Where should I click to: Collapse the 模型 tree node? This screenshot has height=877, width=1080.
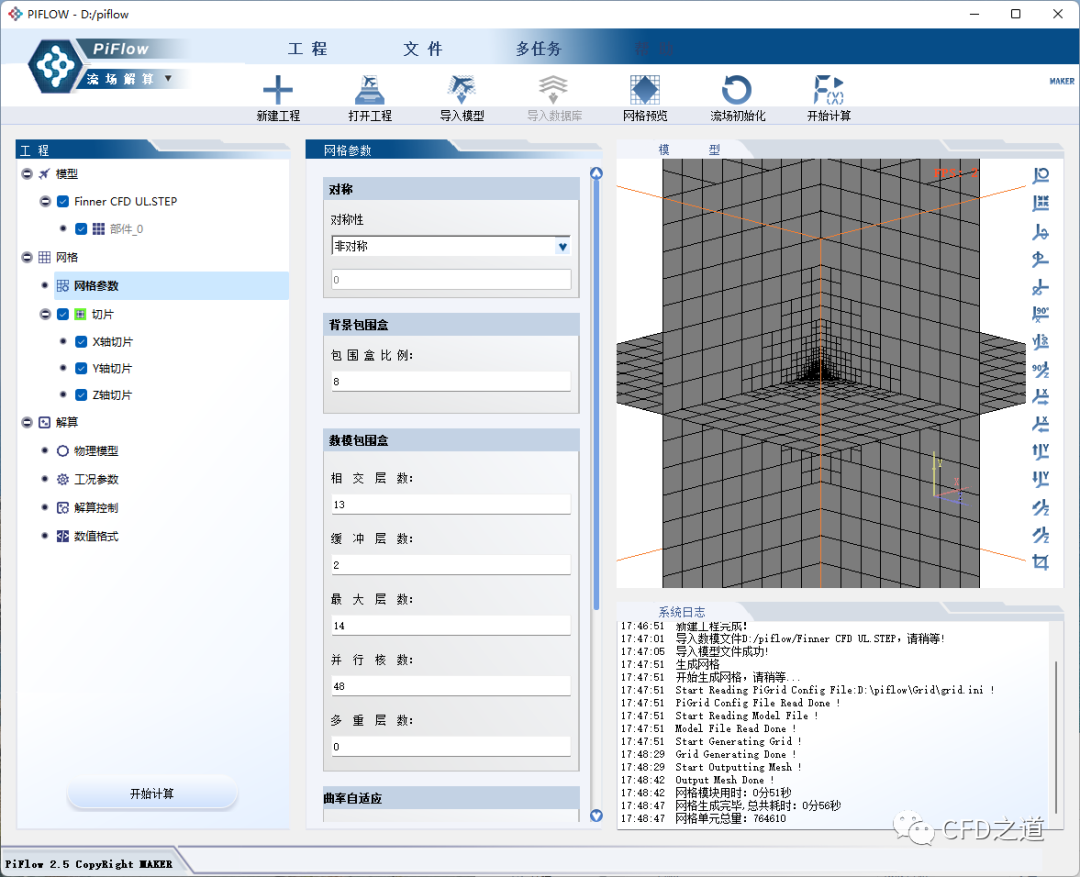tap(26, 174)
